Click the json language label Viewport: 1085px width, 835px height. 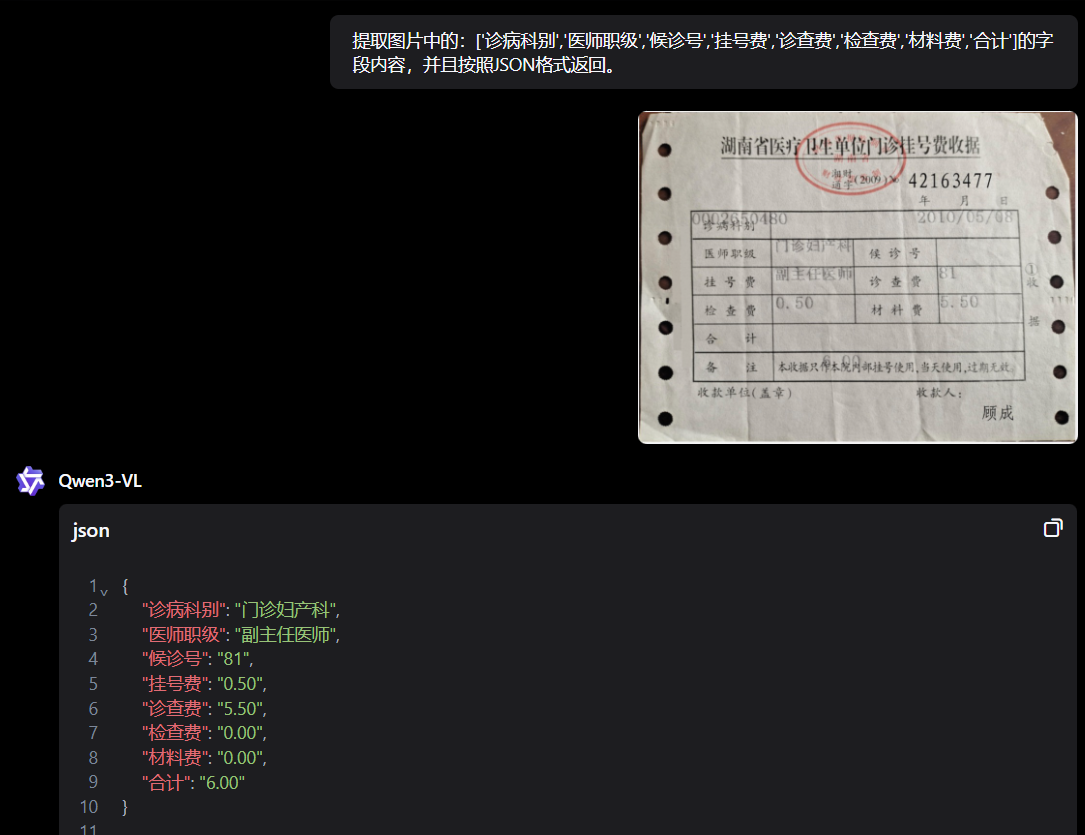click(91, 530)
